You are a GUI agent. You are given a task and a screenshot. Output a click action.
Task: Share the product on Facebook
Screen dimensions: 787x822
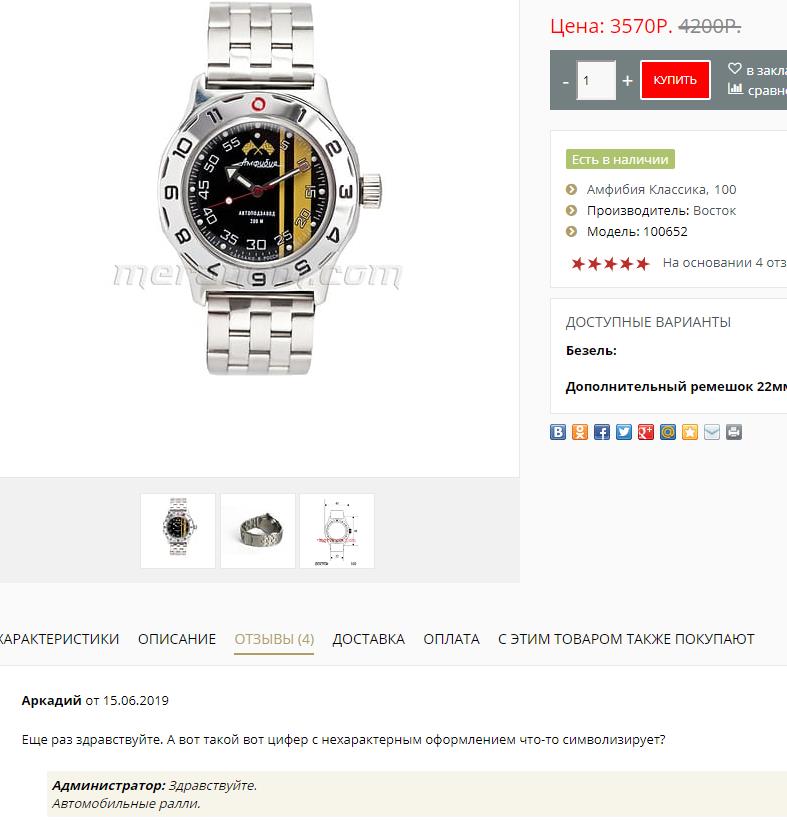pyautogui.click(x=602, y=432)
